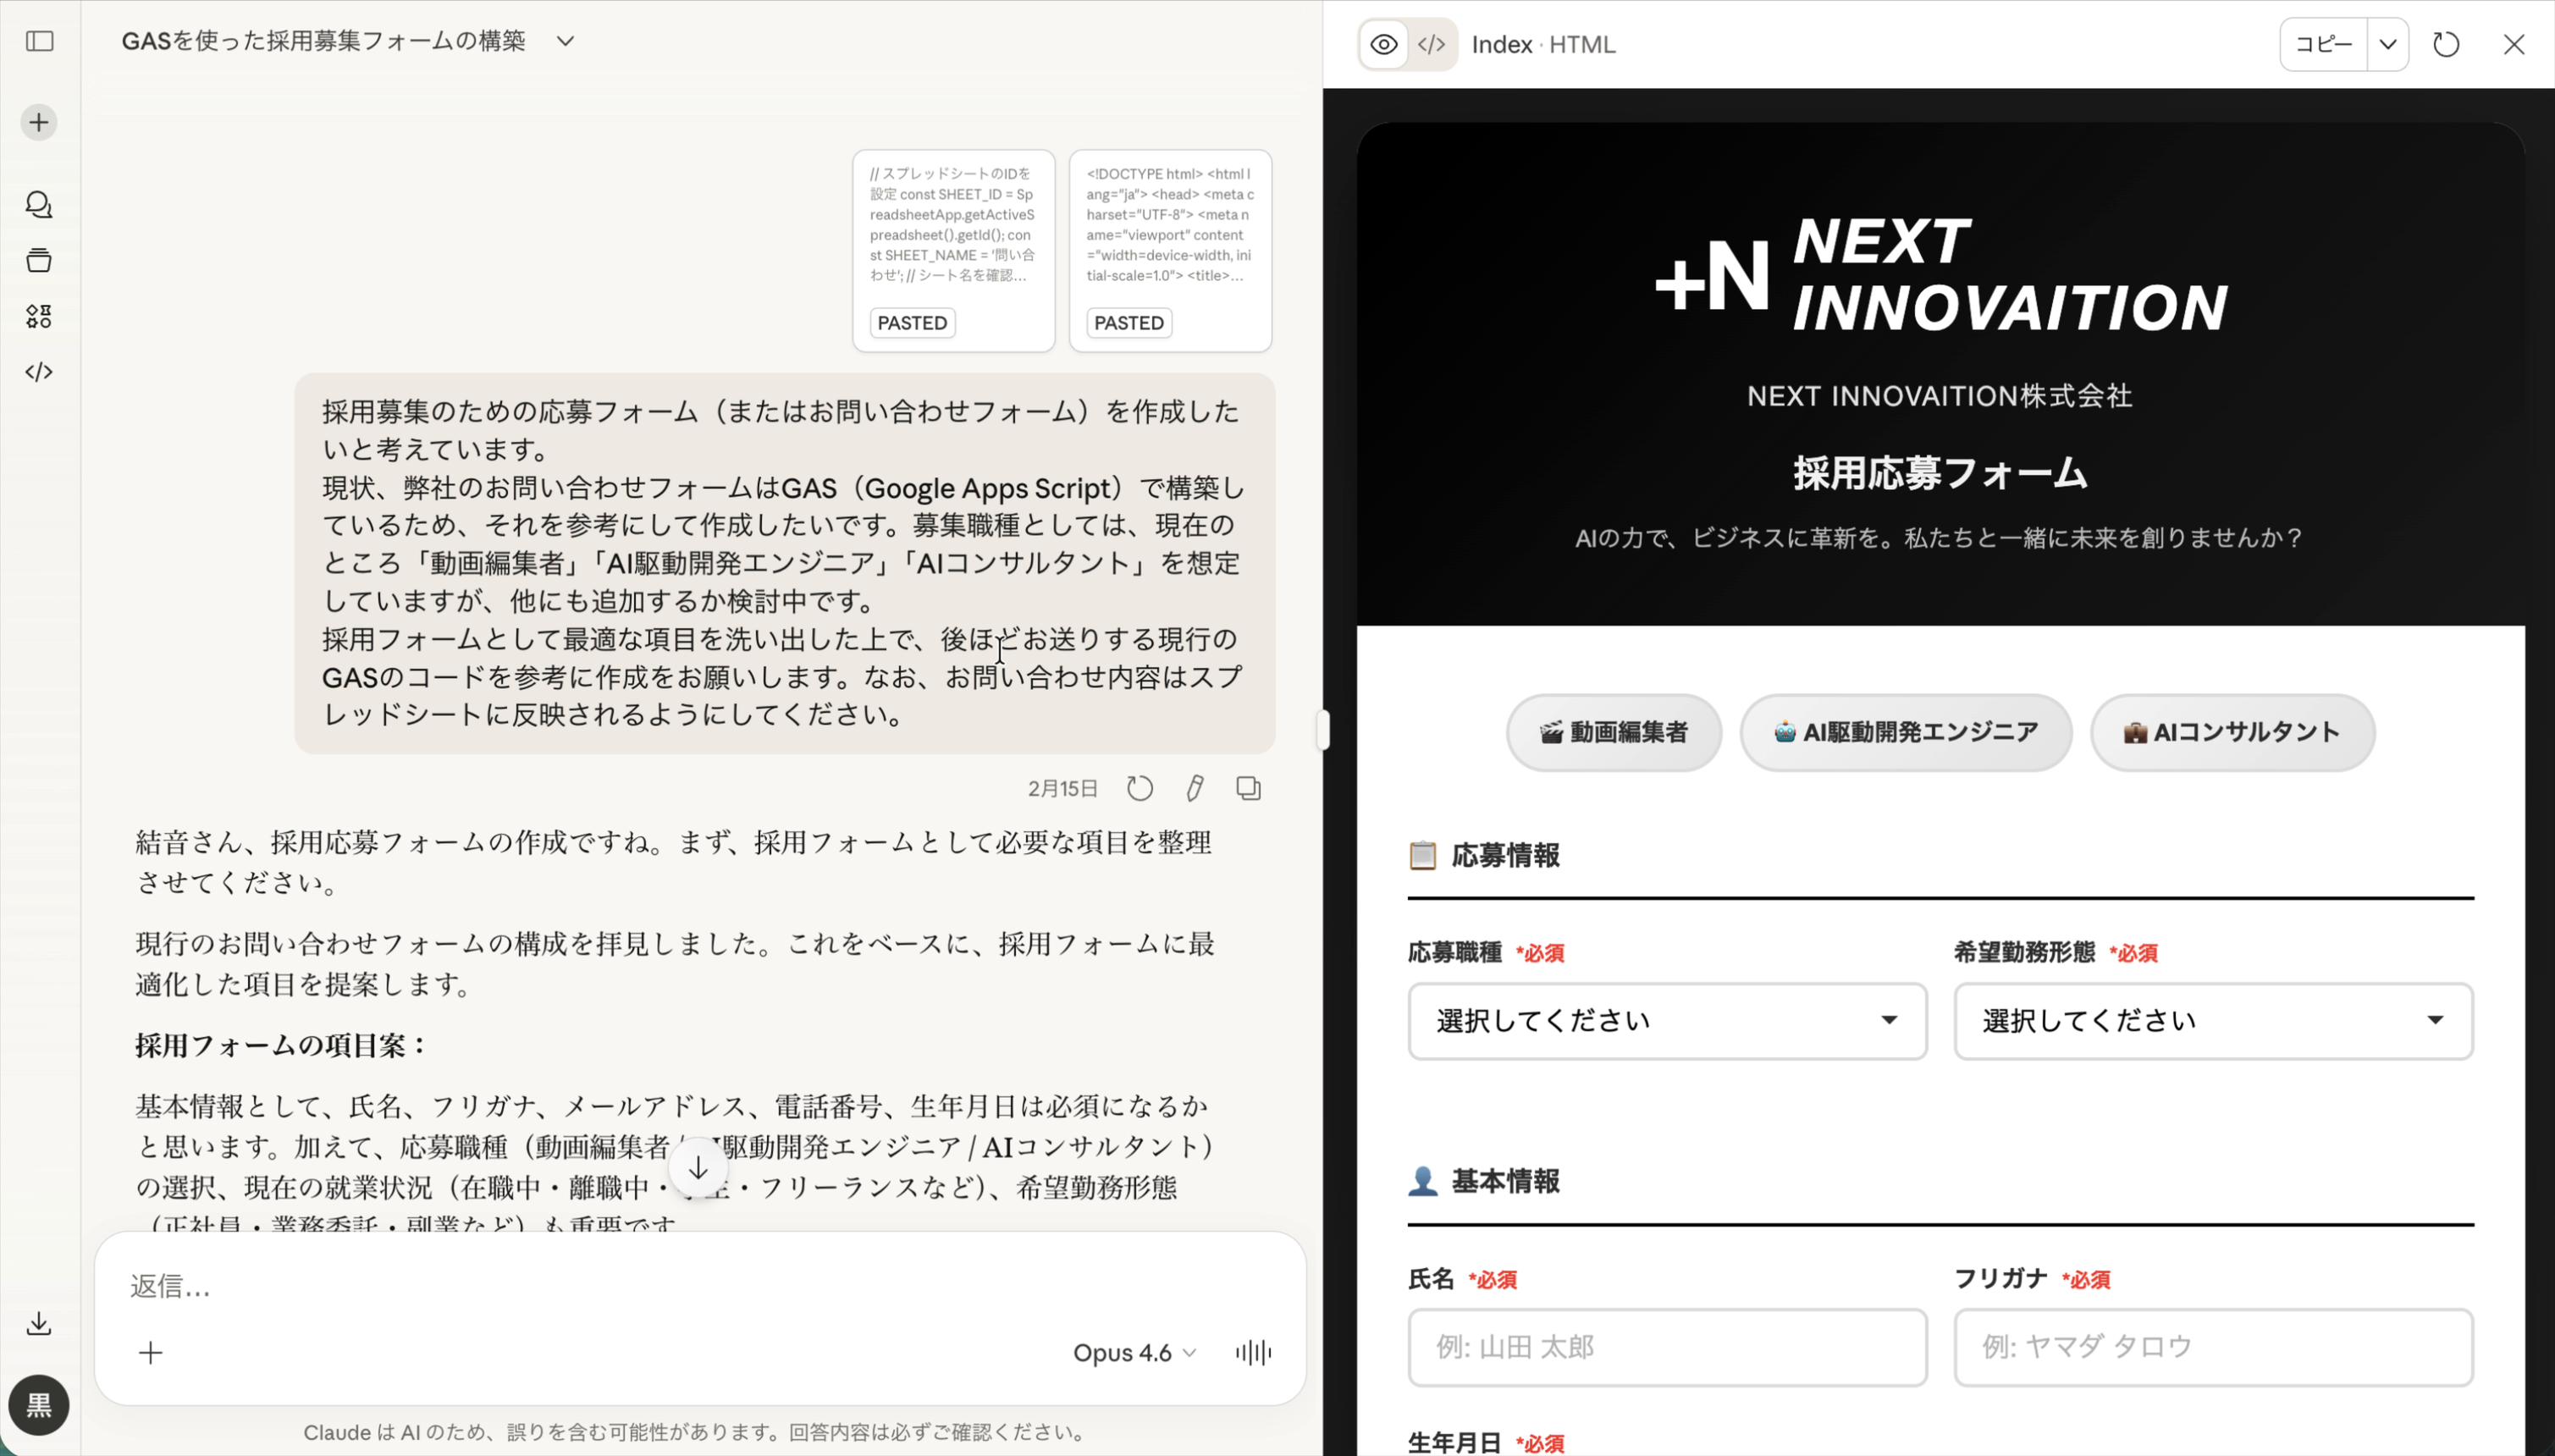Expand the Opus 4.6 model selector

[1134, 1353]
